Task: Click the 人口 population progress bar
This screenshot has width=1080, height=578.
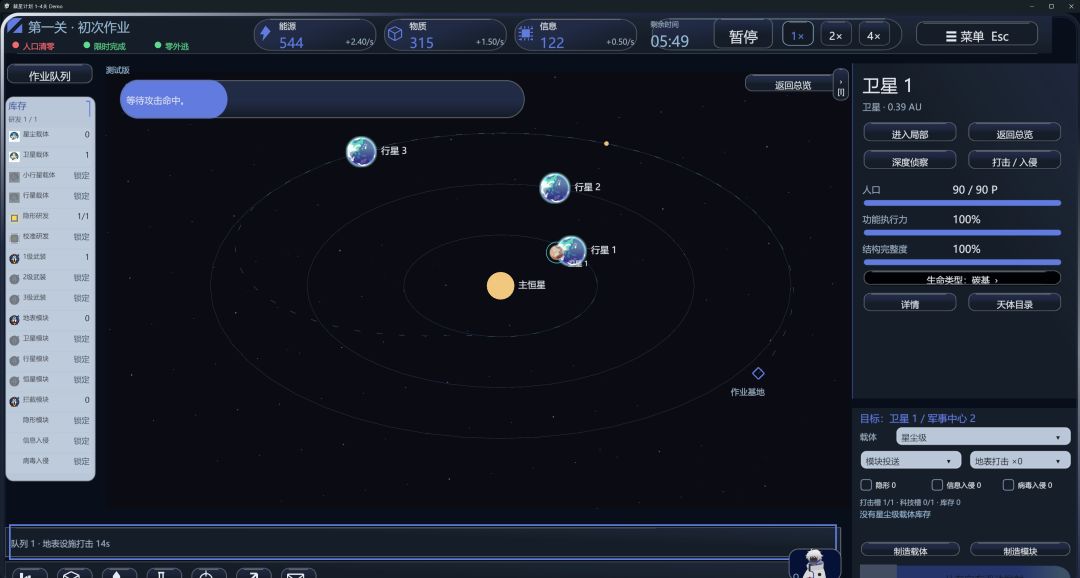Action: (x=962, y=203)
